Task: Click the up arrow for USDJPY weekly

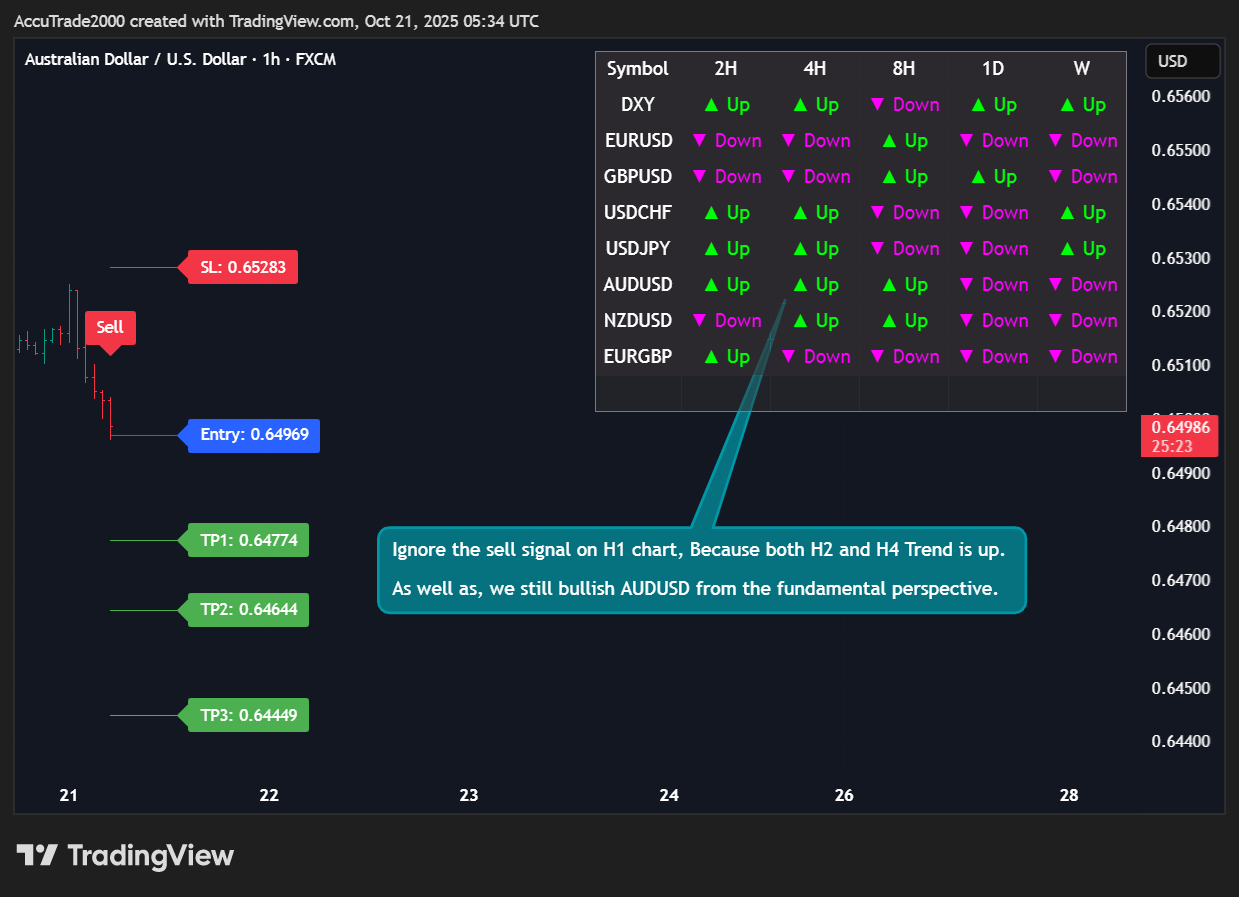Action: pos(1067,249)
